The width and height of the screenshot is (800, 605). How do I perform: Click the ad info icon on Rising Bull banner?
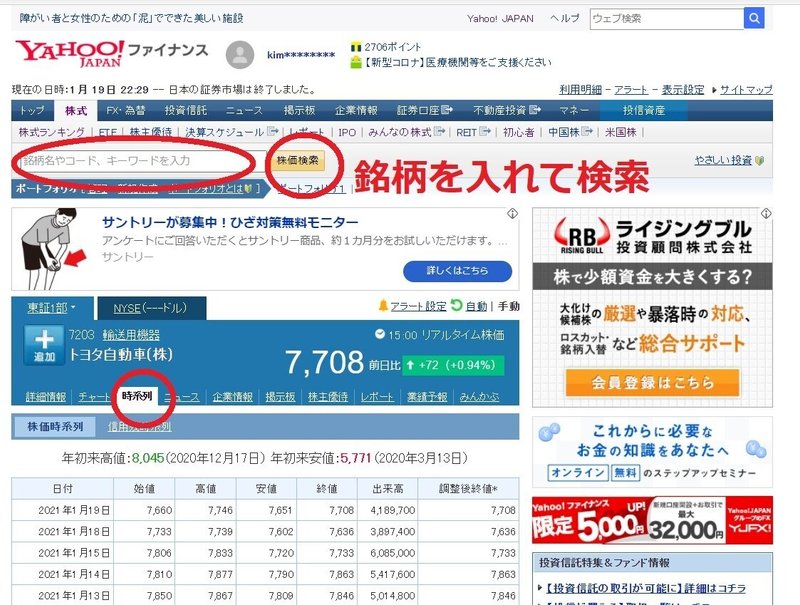click(x=766, y=214)
